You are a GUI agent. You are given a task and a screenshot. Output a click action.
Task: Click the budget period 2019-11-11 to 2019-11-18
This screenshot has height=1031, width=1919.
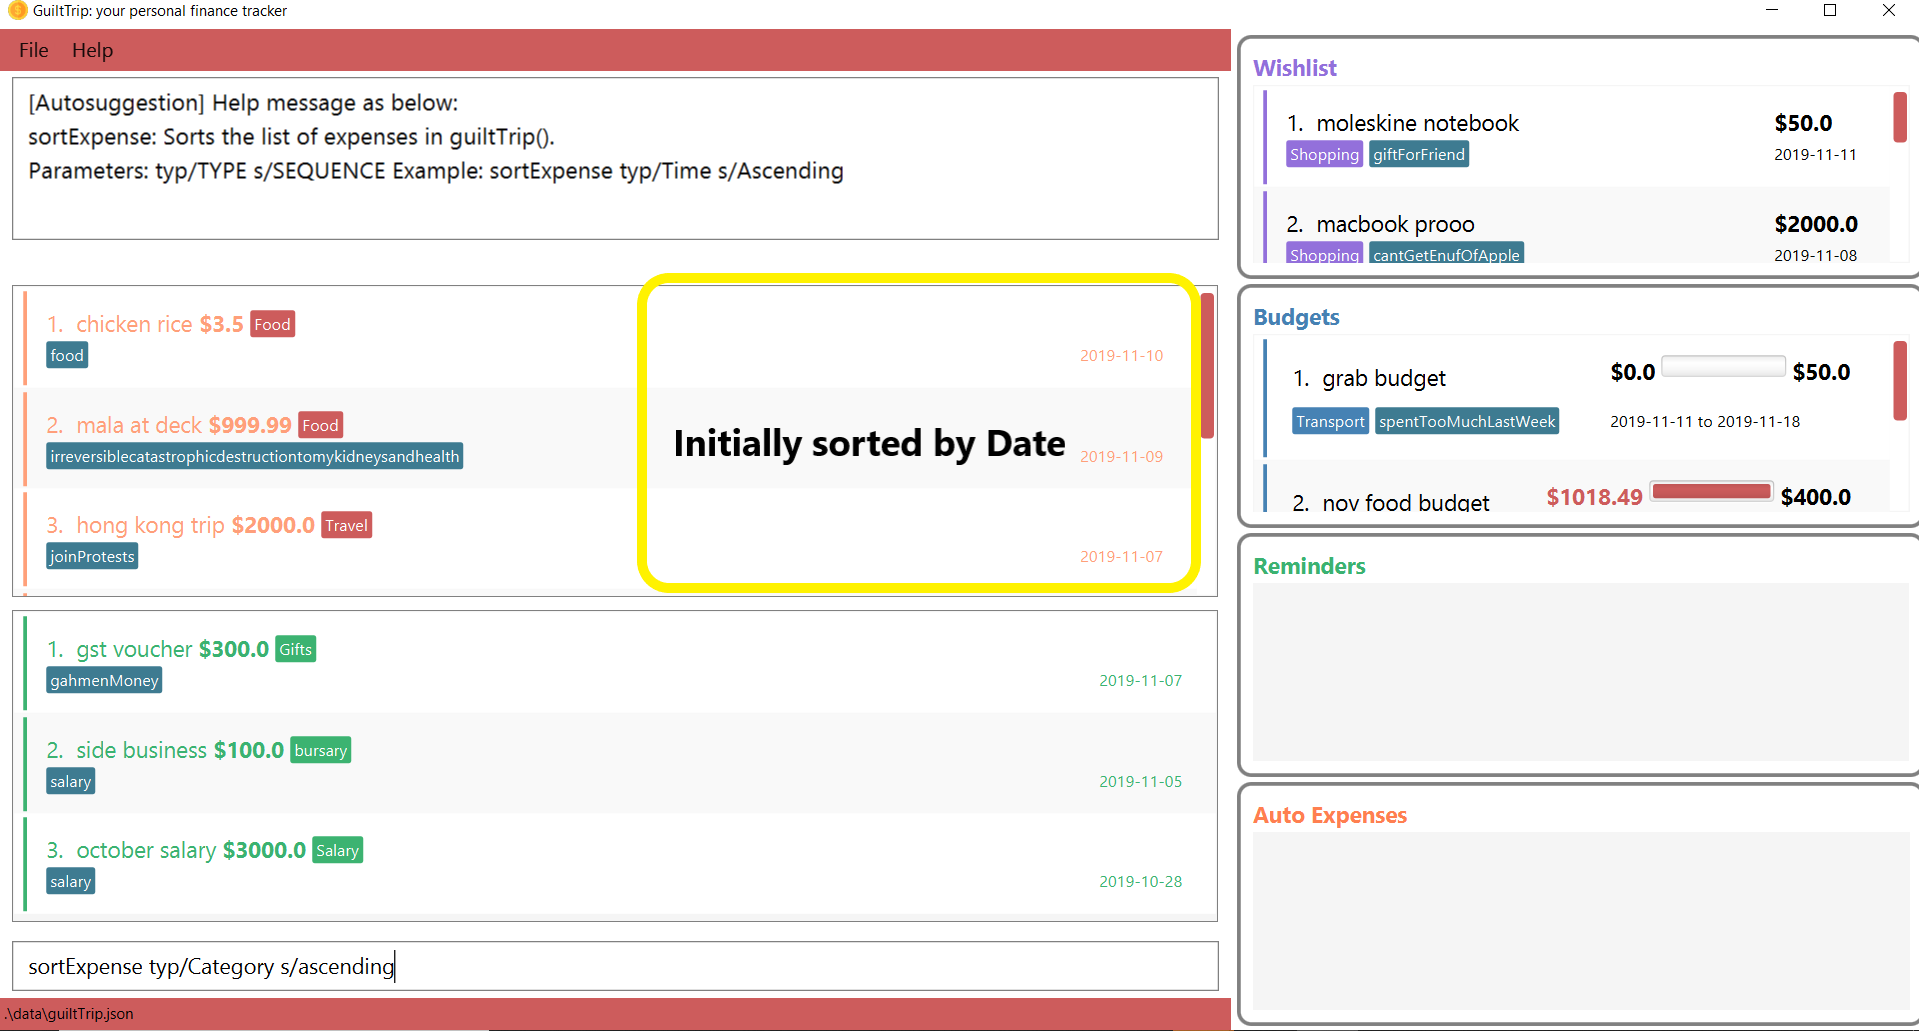pos(1705,421)
